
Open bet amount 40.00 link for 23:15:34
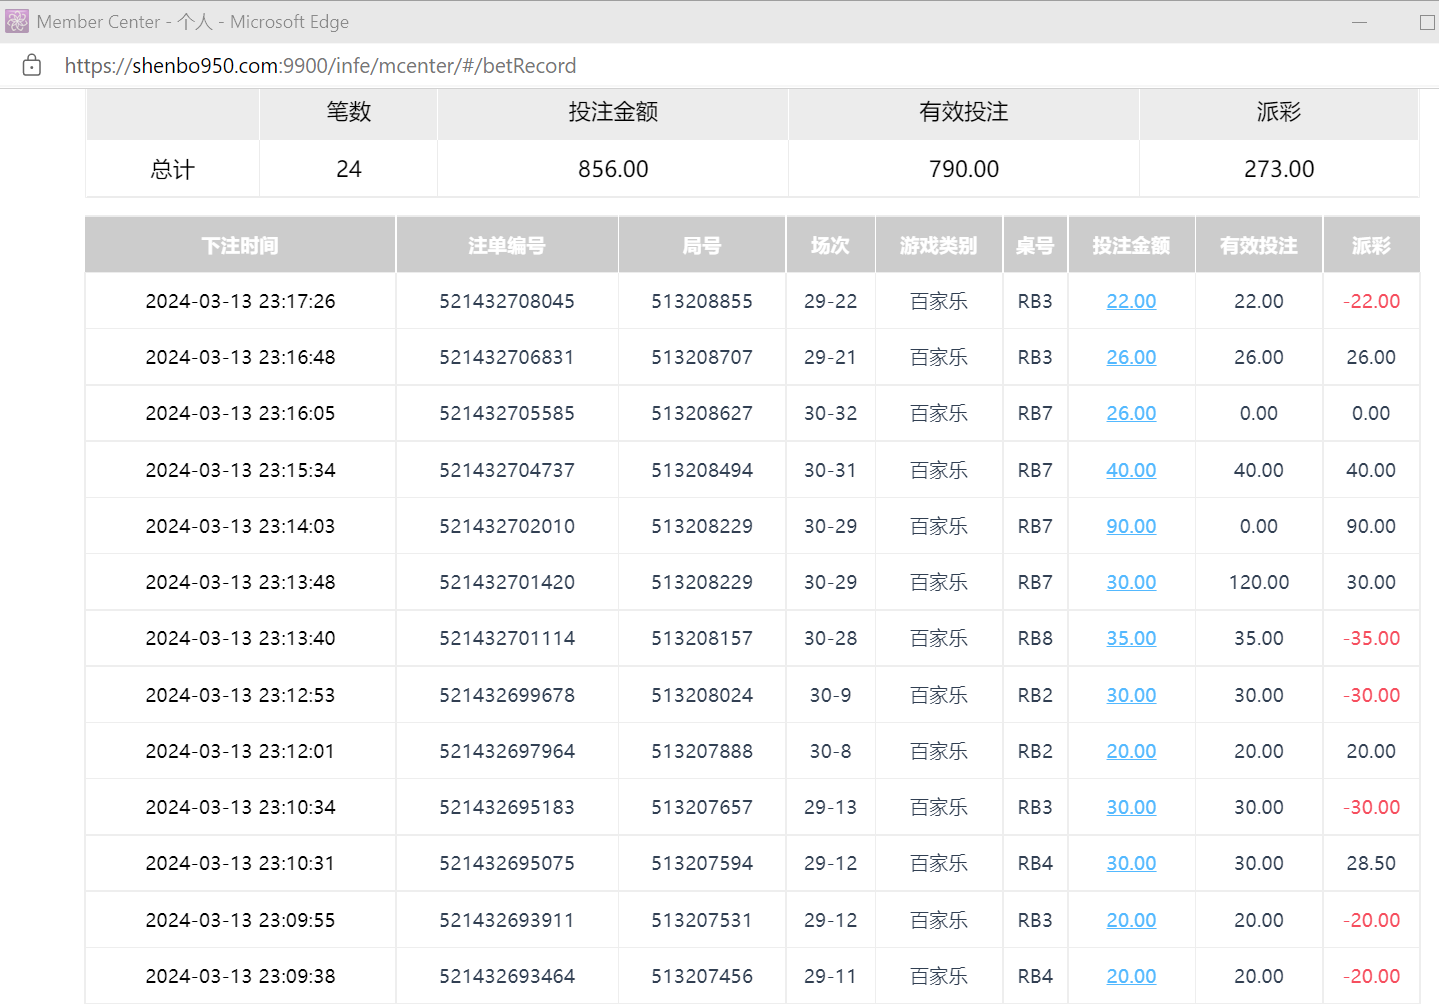point(1131,470)
